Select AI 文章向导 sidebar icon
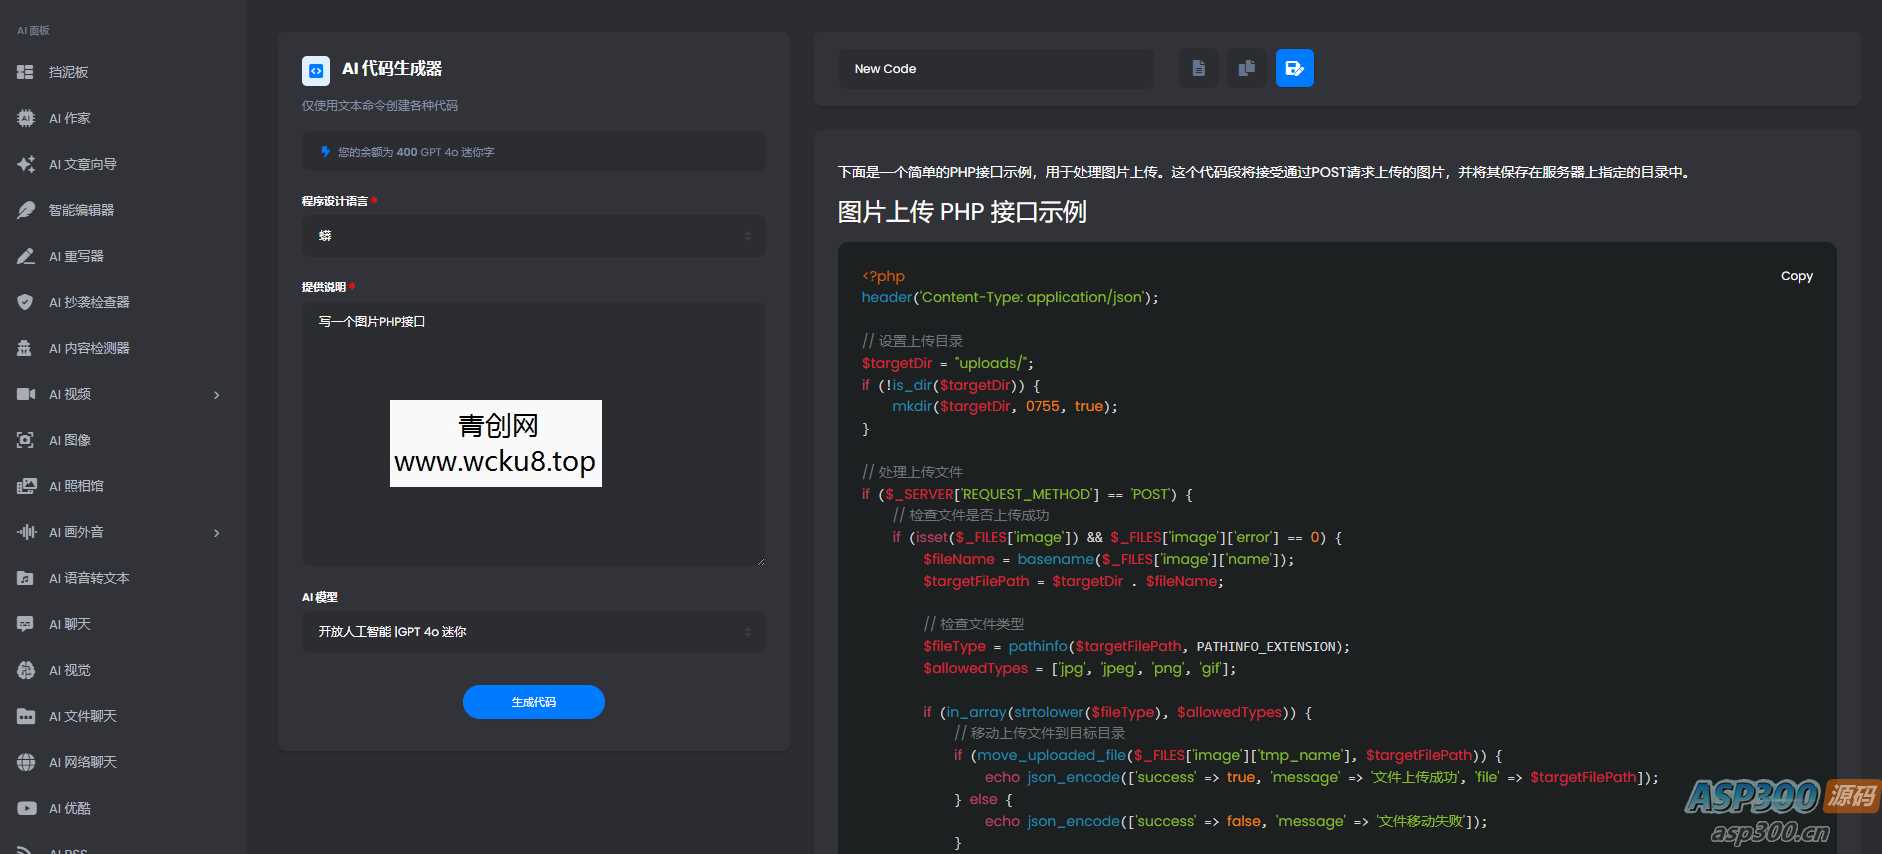The image size is (1882, 854). coord(26,164)
